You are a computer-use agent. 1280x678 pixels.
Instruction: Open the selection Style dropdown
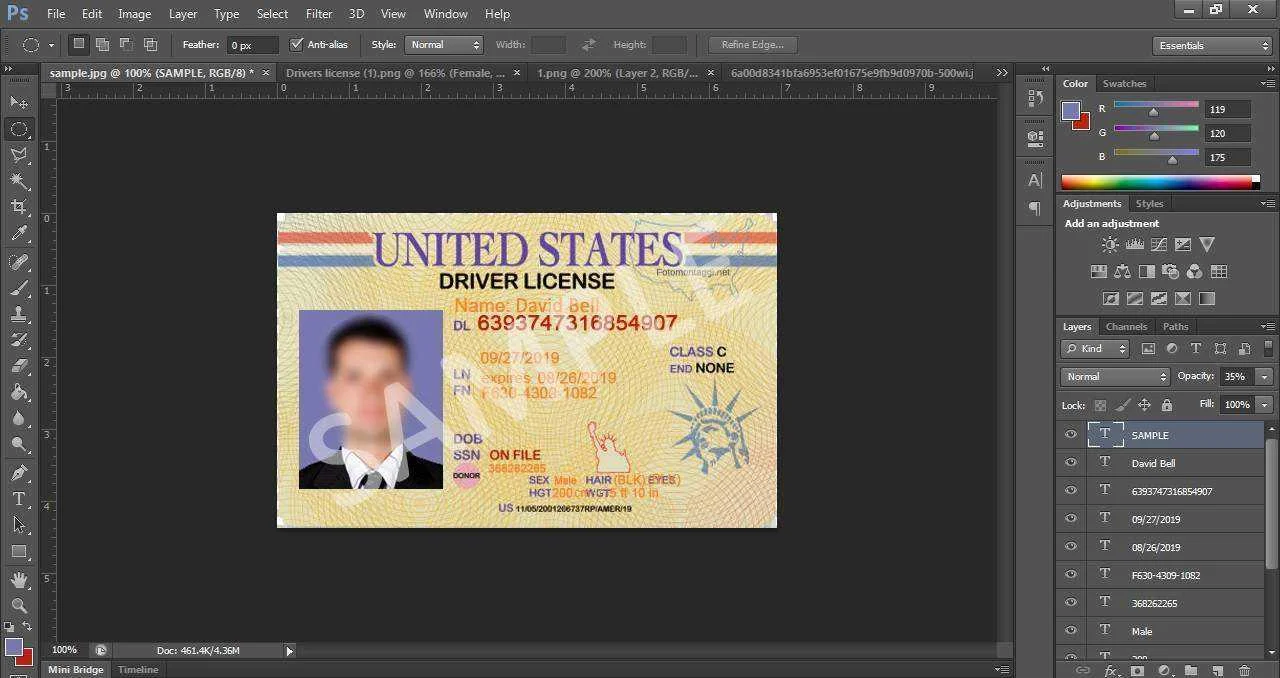pos(444,44)
